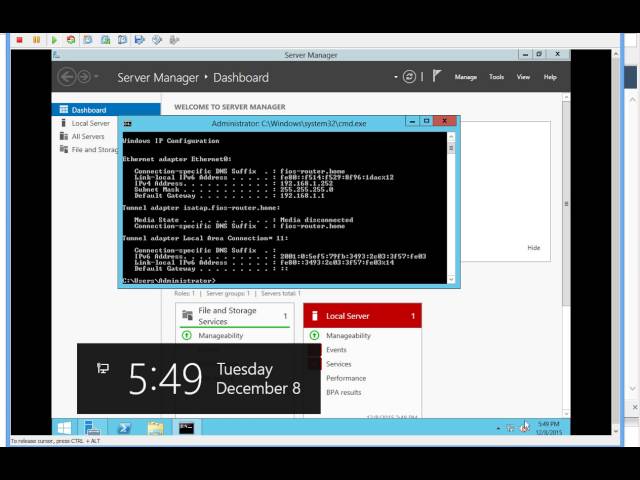
Task: Click the outer VM console scrollbar down arrow
Action: pyautogui.click(x=616, y=431)
